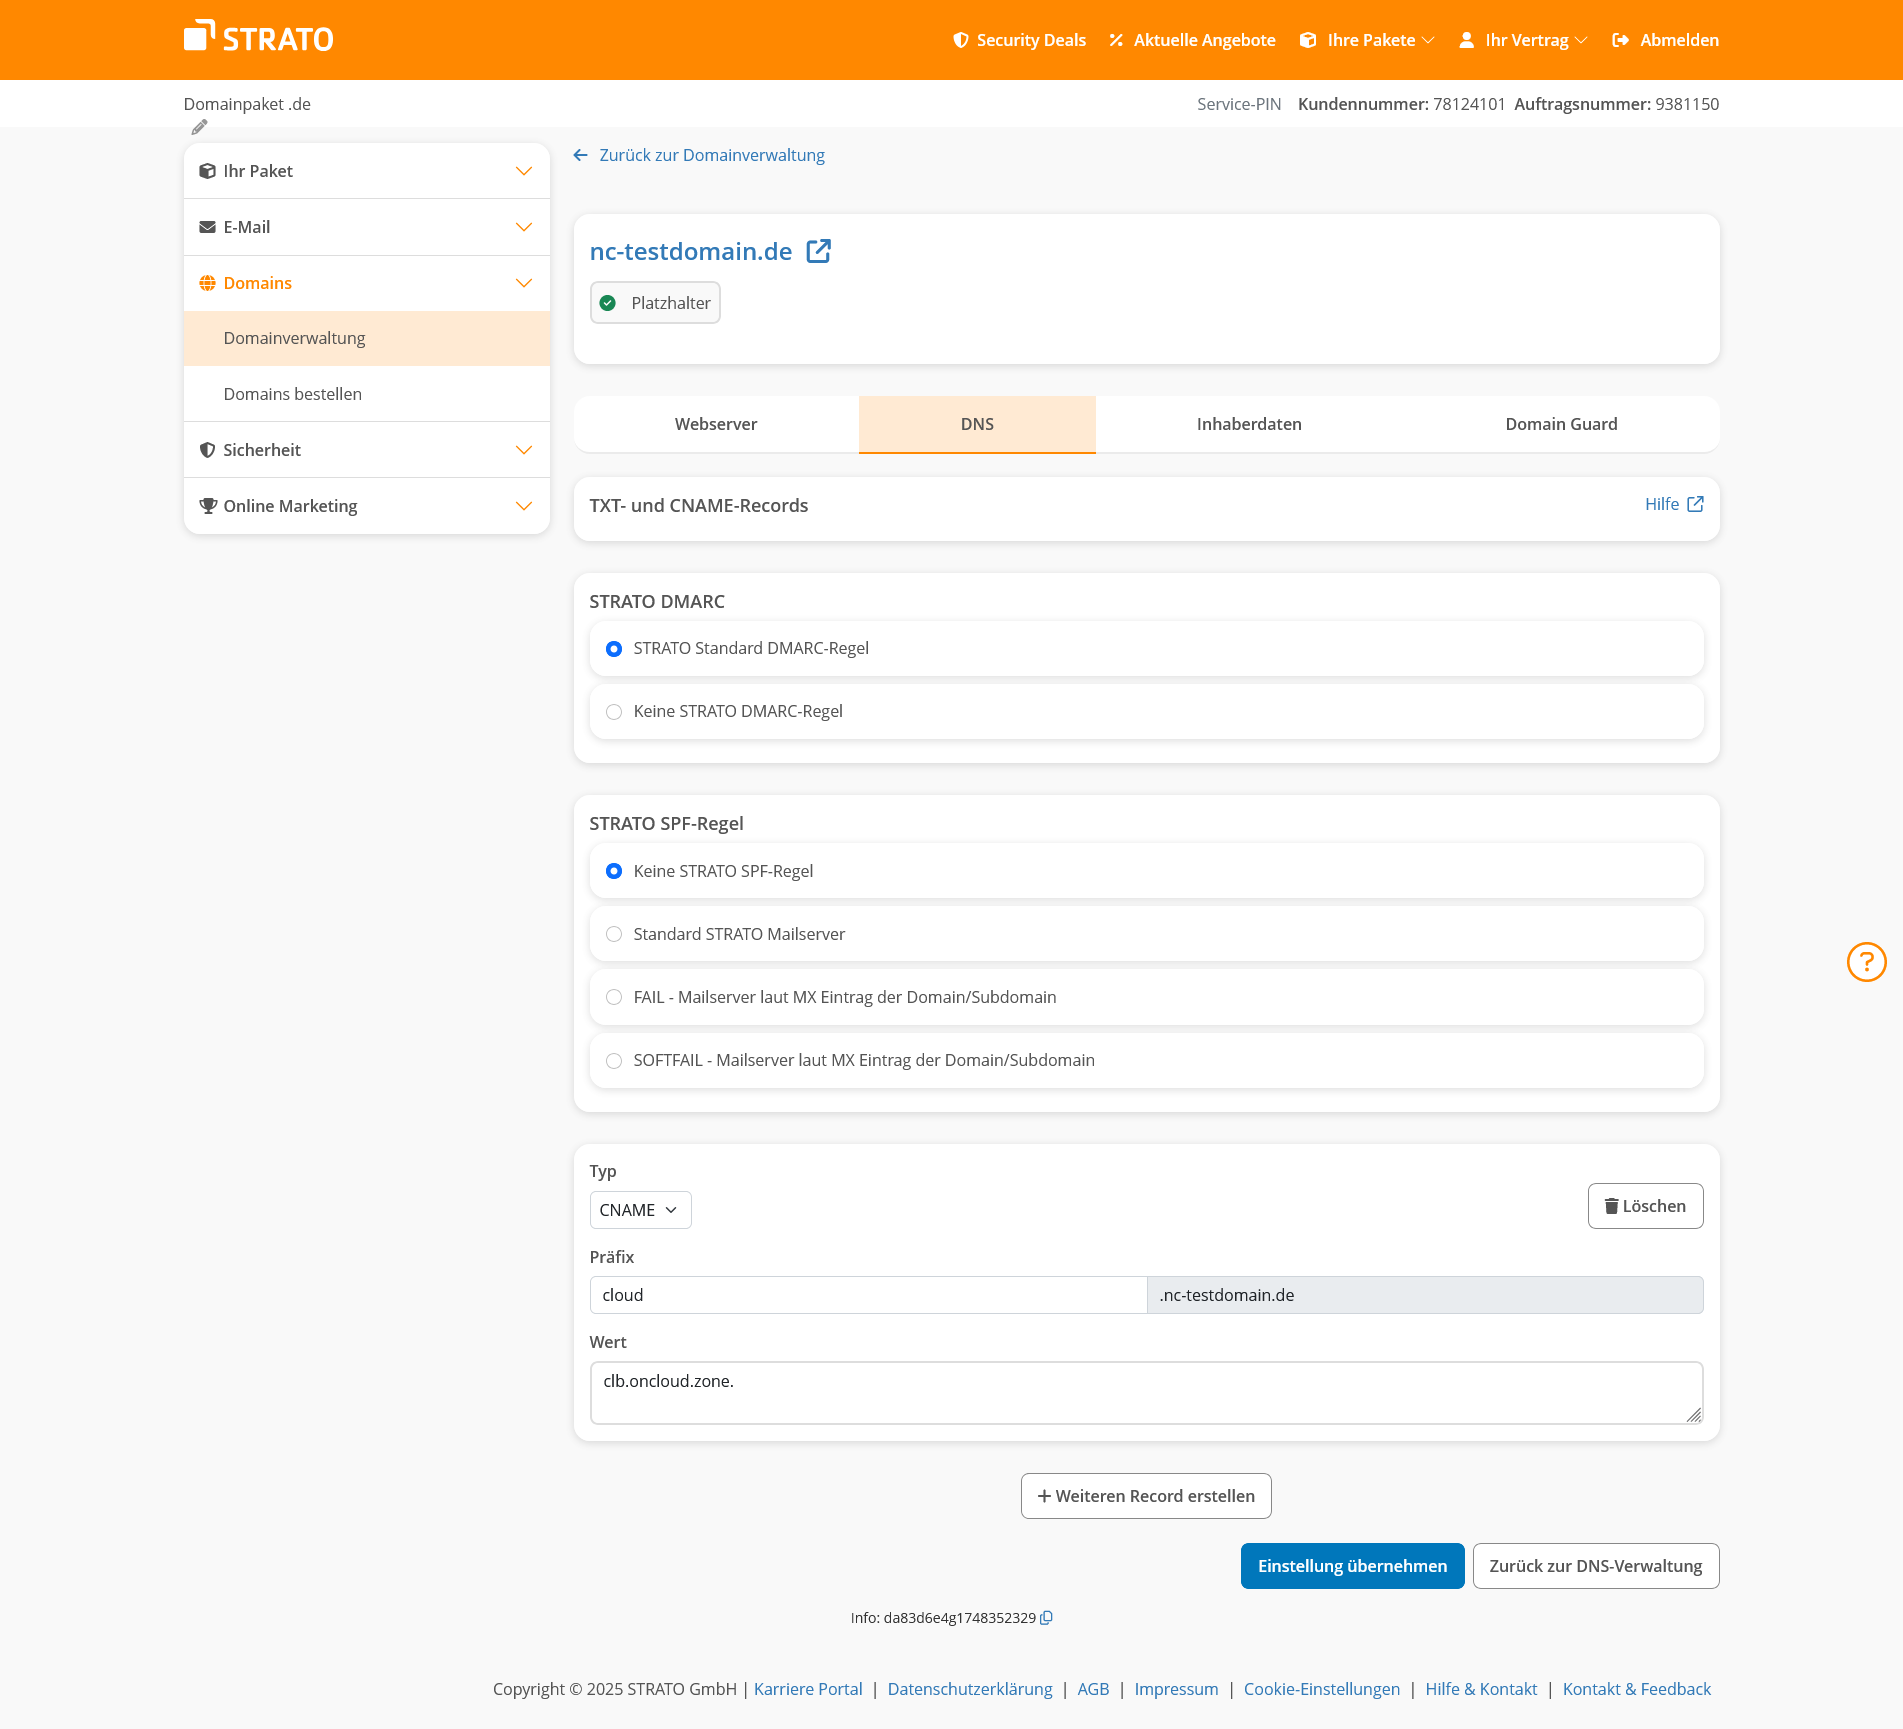Open Kontakt & Feedback footer link
Screen dimensions: 1903x1729
(x=1637, y=1689)
